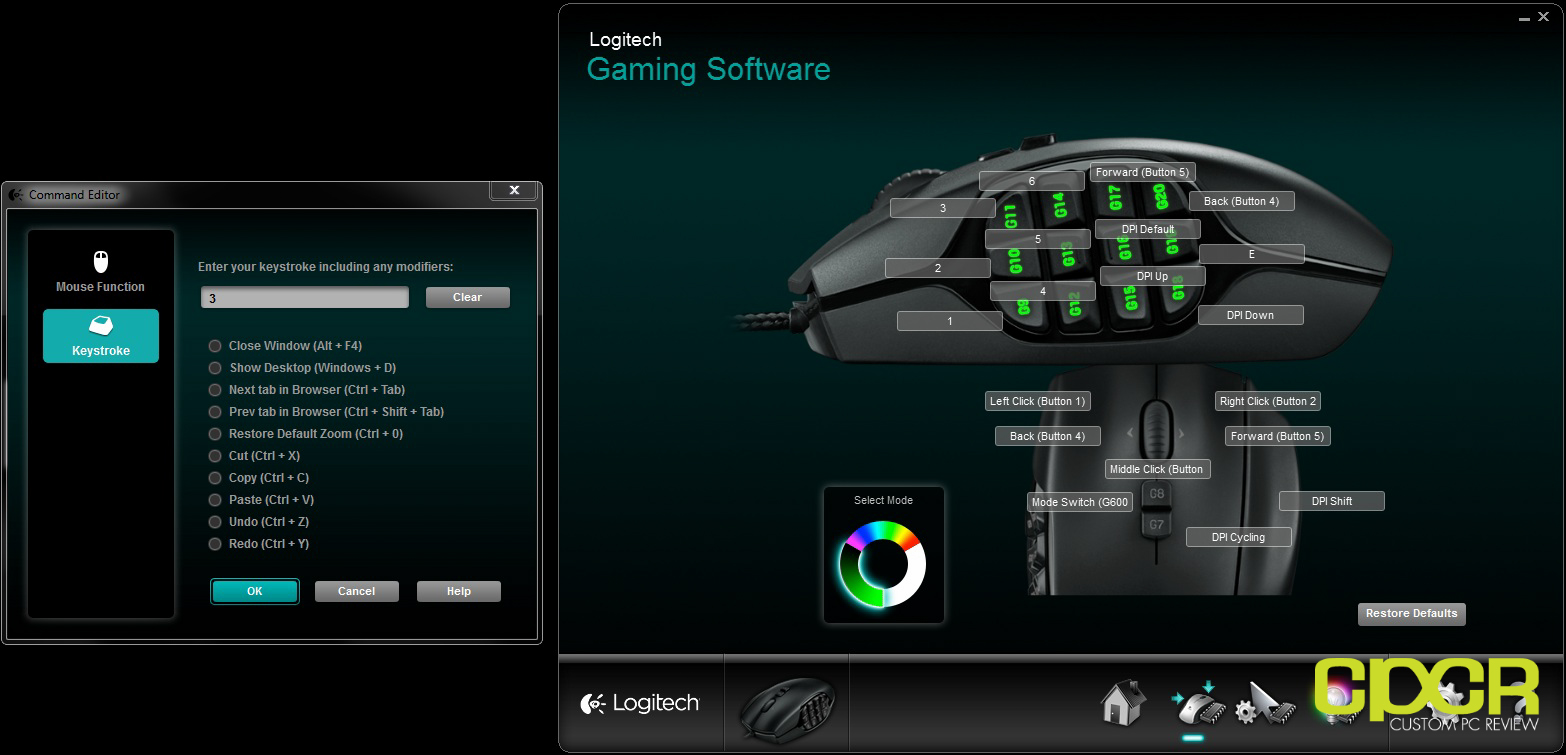Close the Command Editor dialog
Screen dimensions: 1566x755
tap(514, 189)
